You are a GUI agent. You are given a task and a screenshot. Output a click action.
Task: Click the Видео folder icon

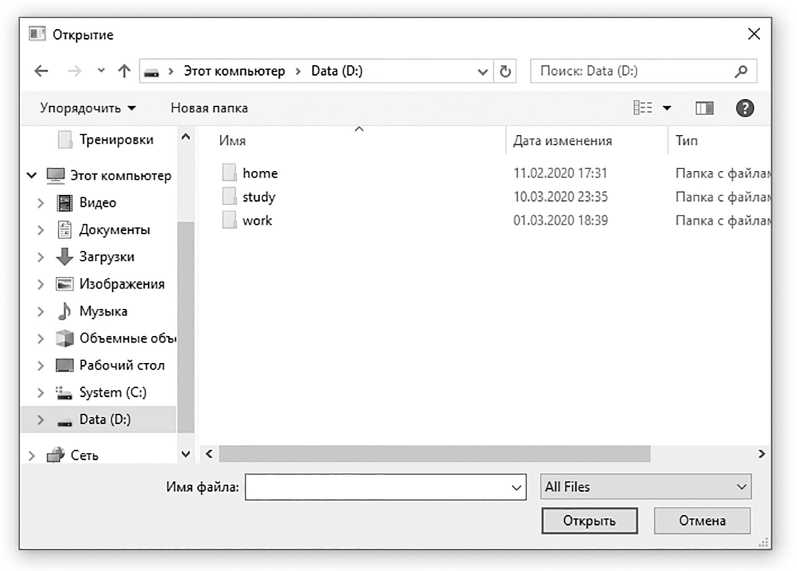click(65, 203)
